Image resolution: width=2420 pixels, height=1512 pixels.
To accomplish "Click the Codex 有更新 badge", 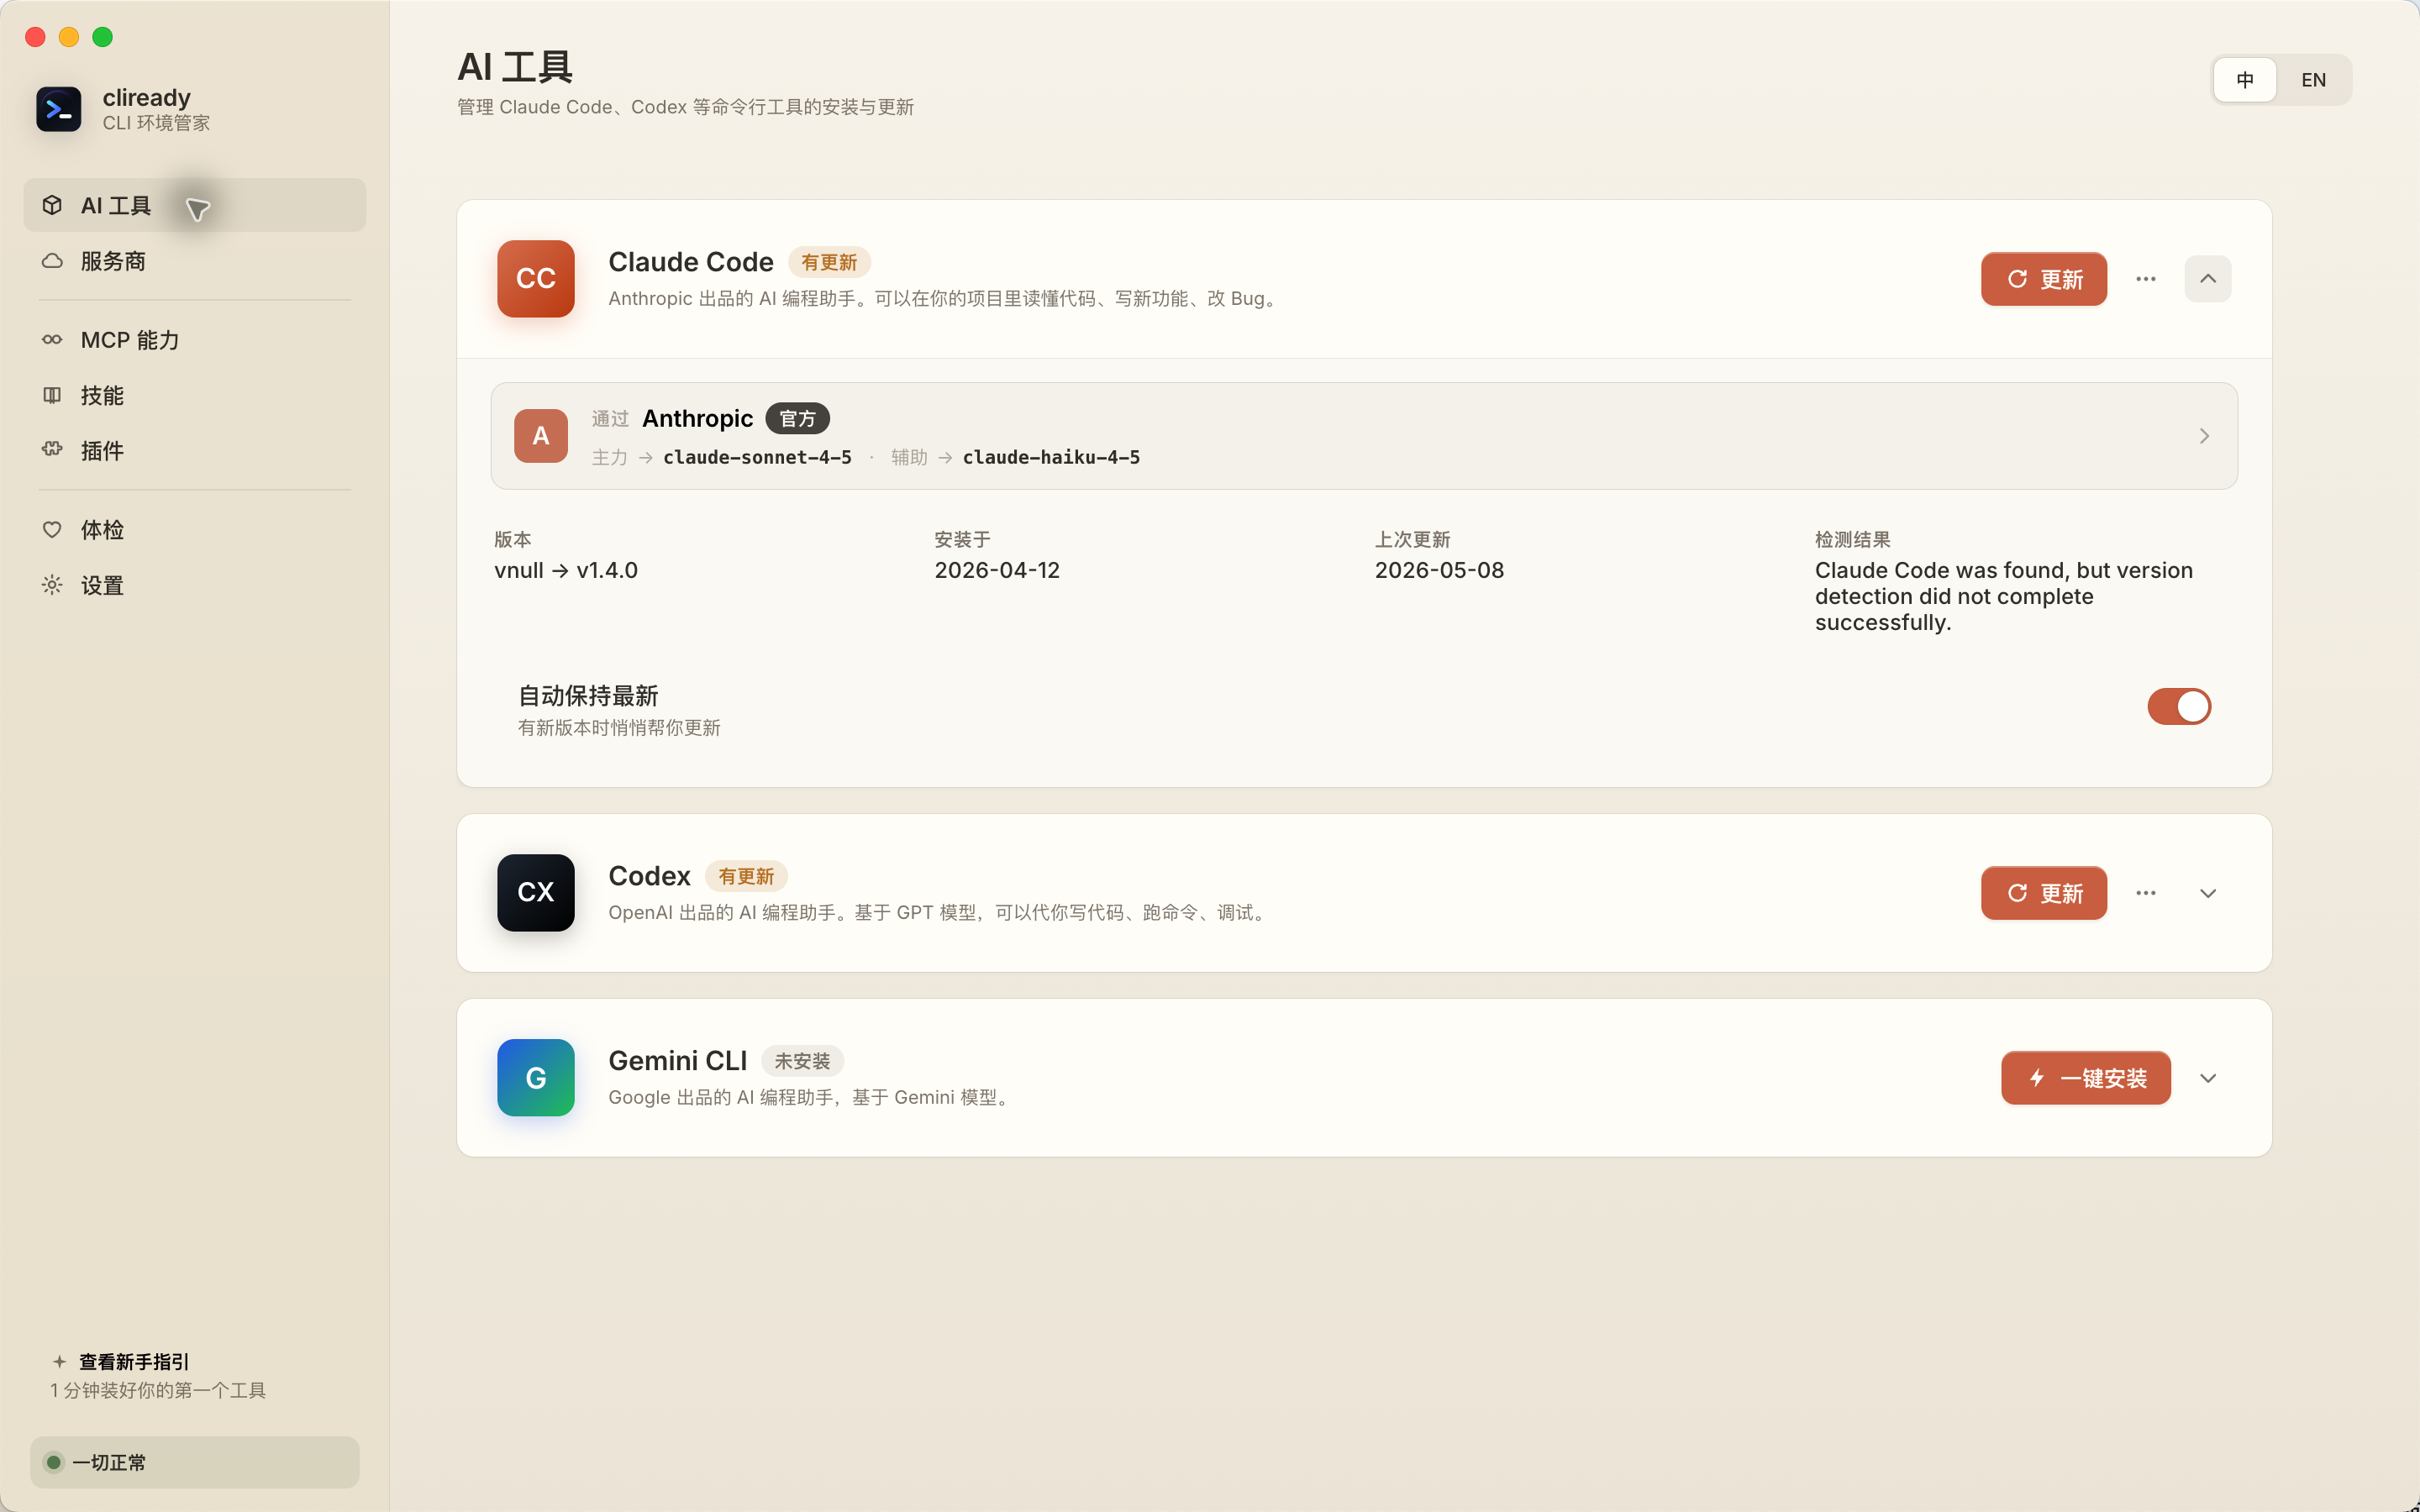I will point(746,876).
